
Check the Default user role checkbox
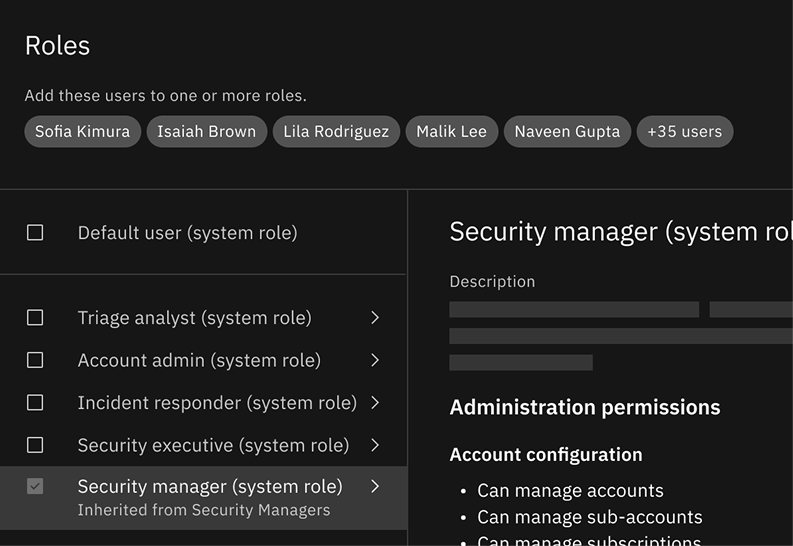(x=35, y=233)
